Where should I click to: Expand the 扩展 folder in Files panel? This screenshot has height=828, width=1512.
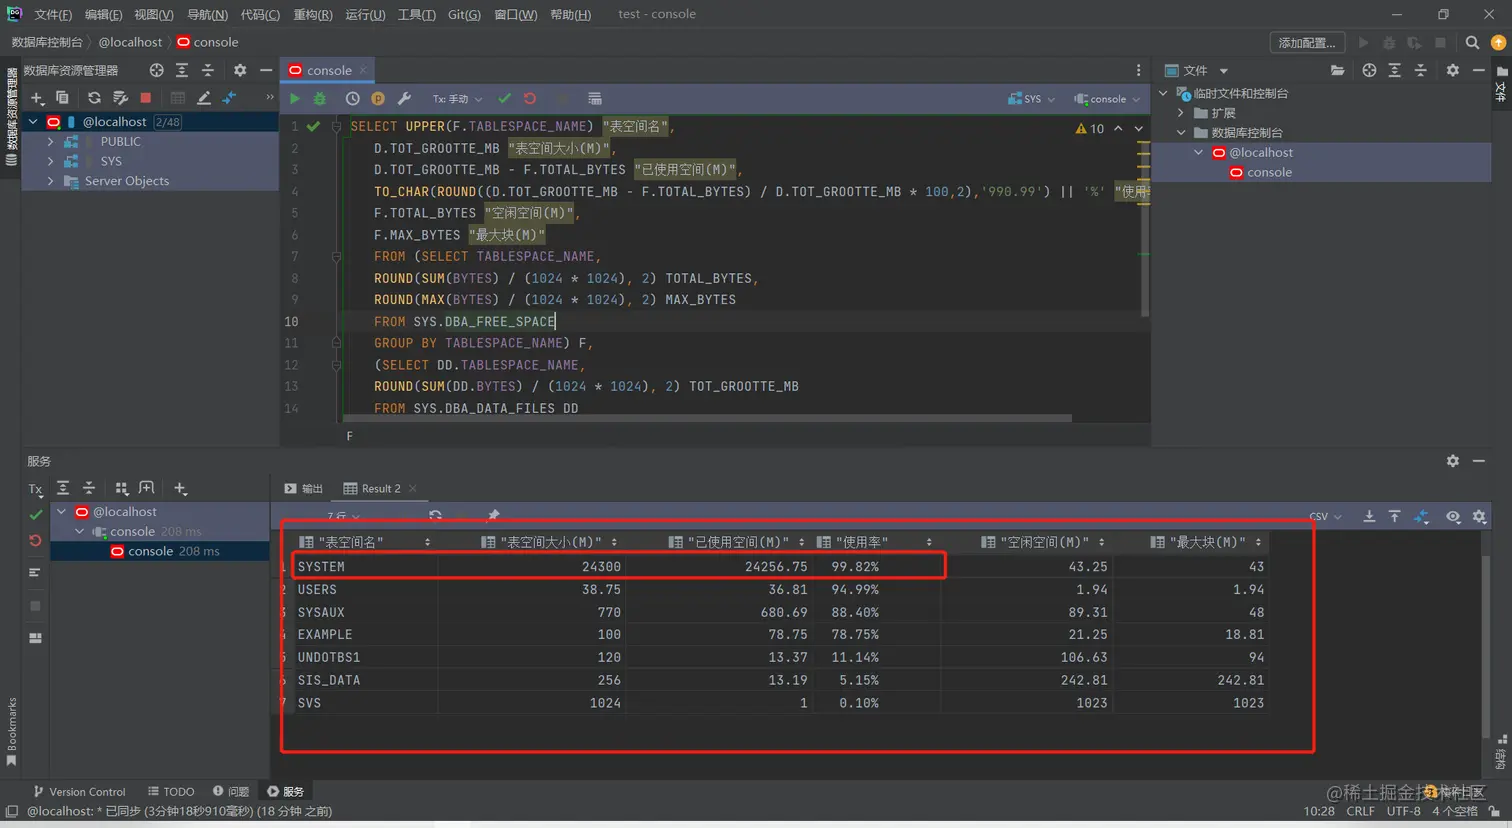tap(1181, 113)
